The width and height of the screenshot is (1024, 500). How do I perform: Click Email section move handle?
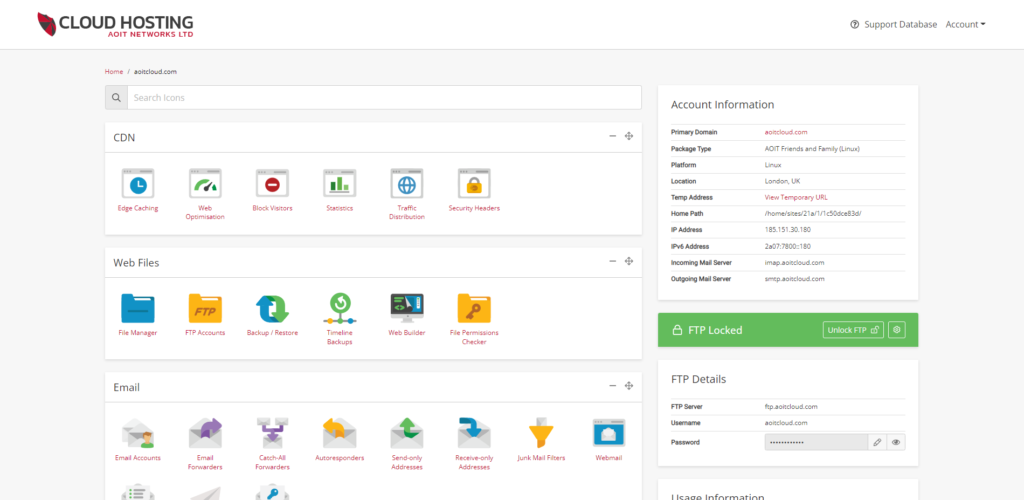[629, 386]
